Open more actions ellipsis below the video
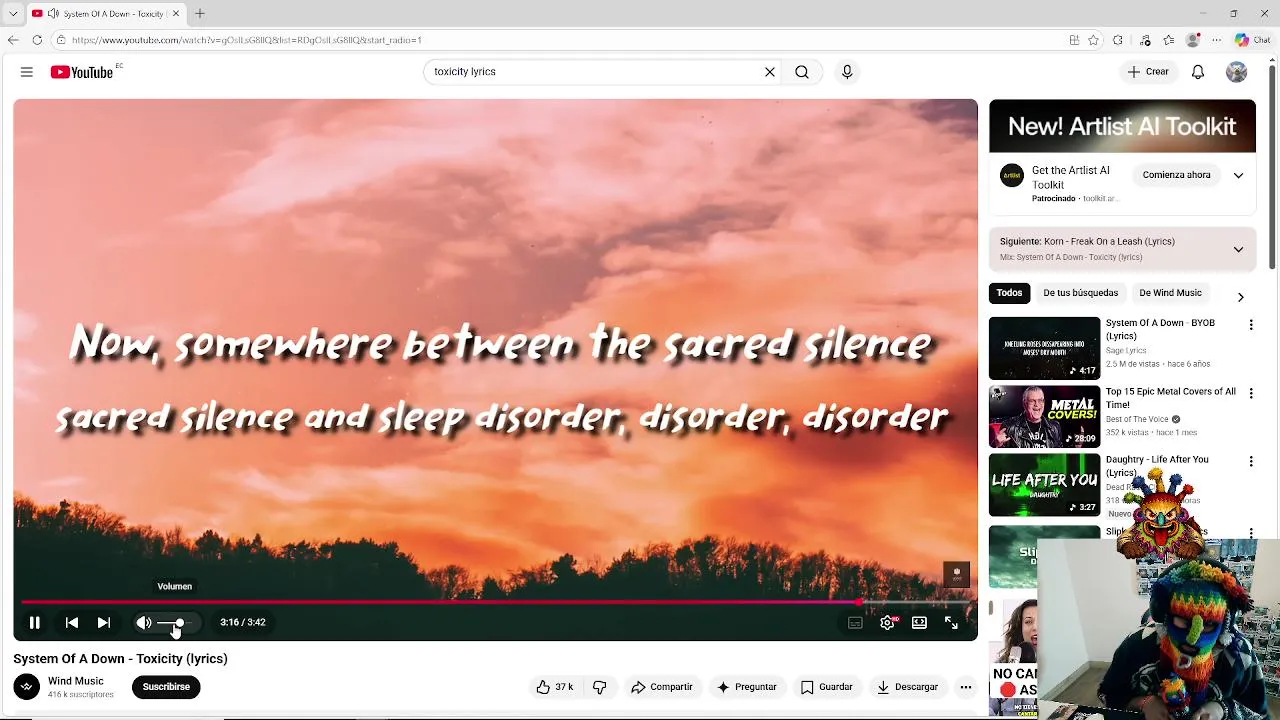The width and height of the screenshot is (1280, 720). click(966, 687)
